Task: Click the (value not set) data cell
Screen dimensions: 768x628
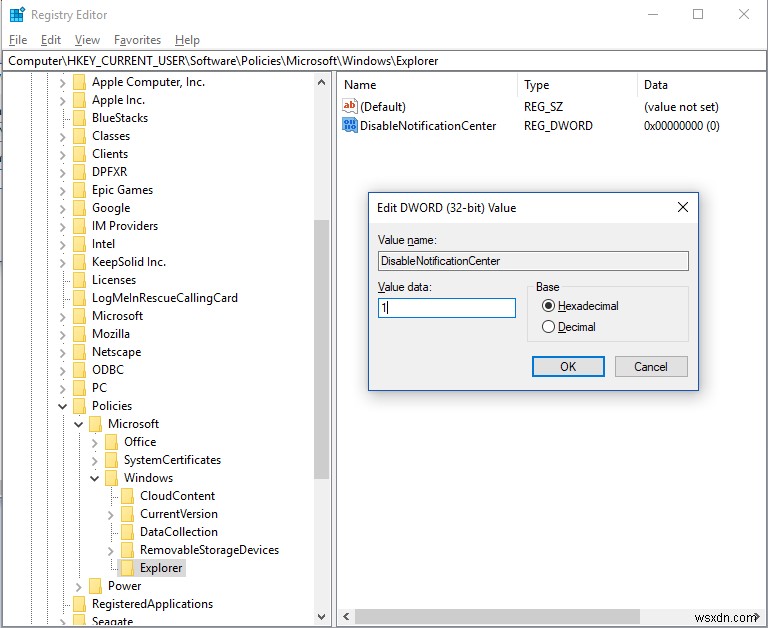Action: pos(681,107)
